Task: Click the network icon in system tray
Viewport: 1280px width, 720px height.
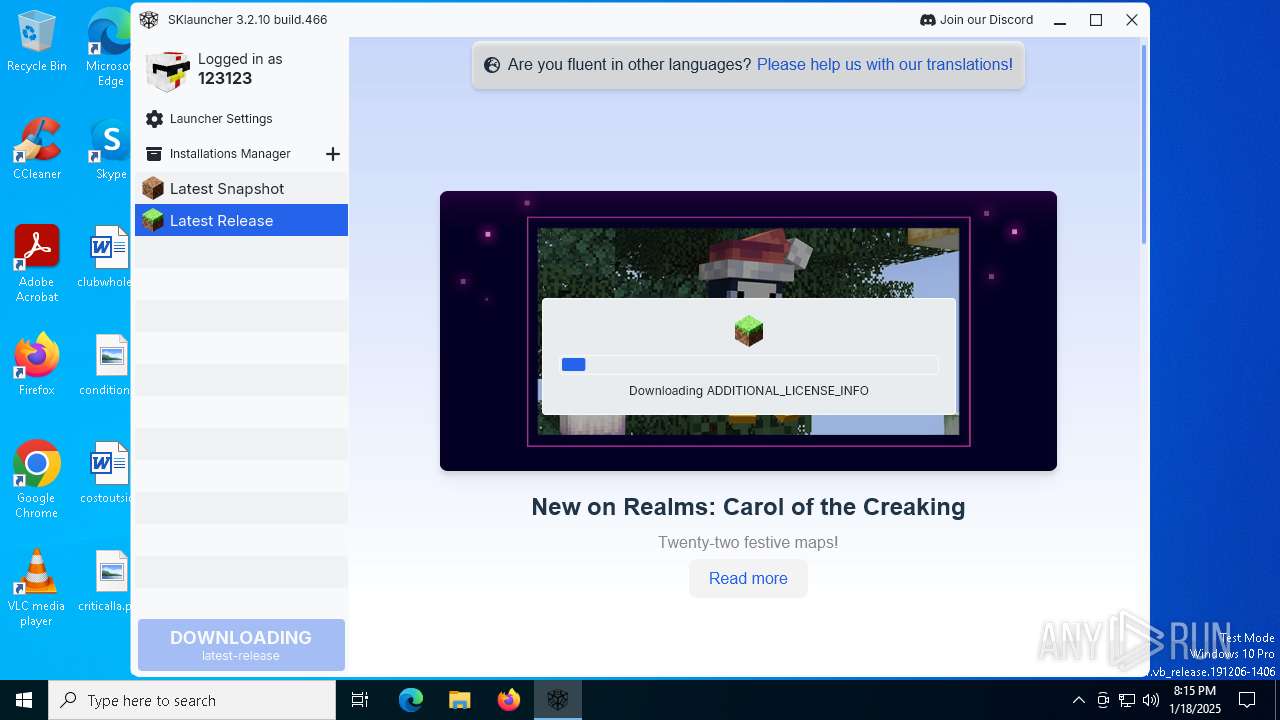Action: click(x=1127, y=700)
